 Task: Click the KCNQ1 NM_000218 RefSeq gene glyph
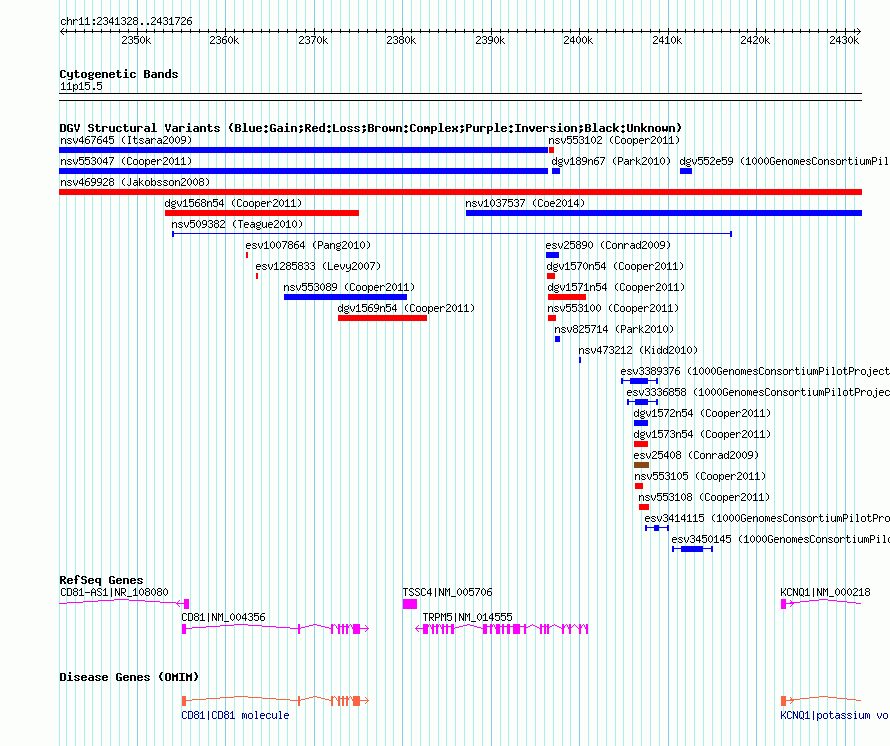821,603
